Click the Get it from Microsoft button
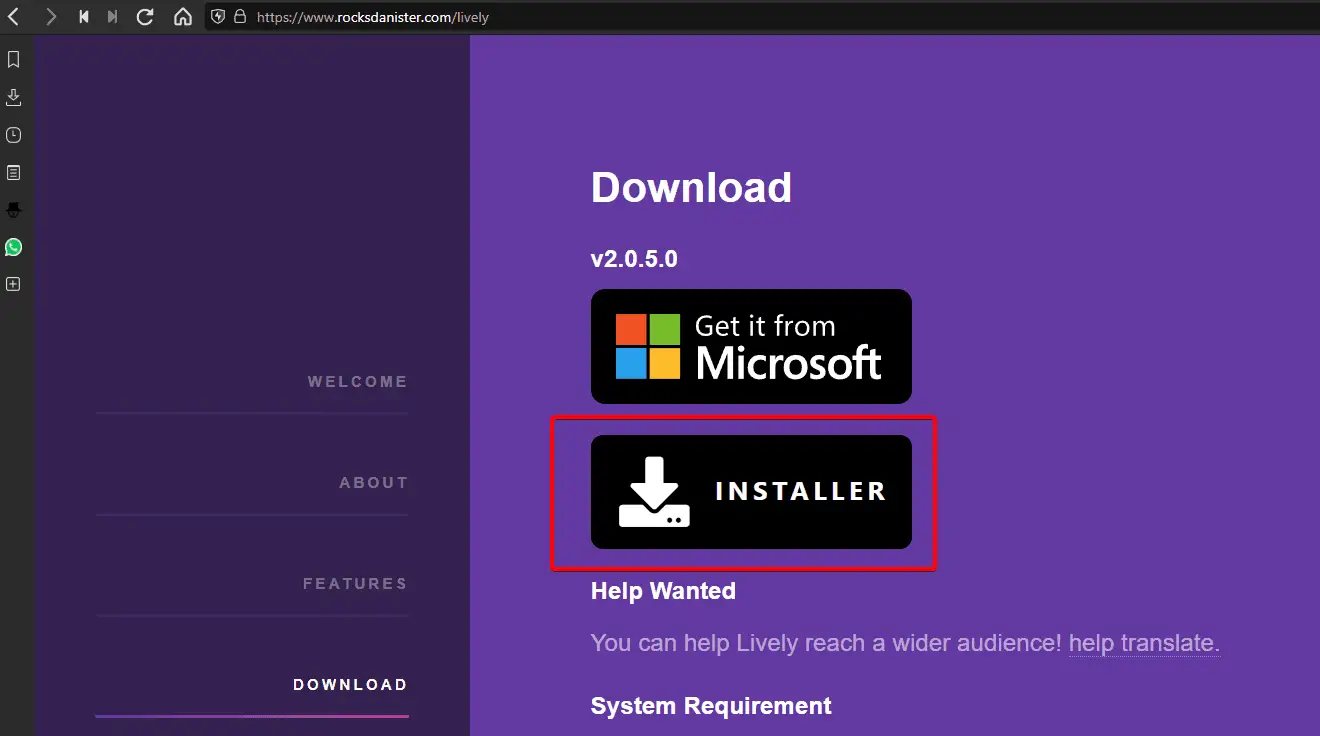 point(751,346)
